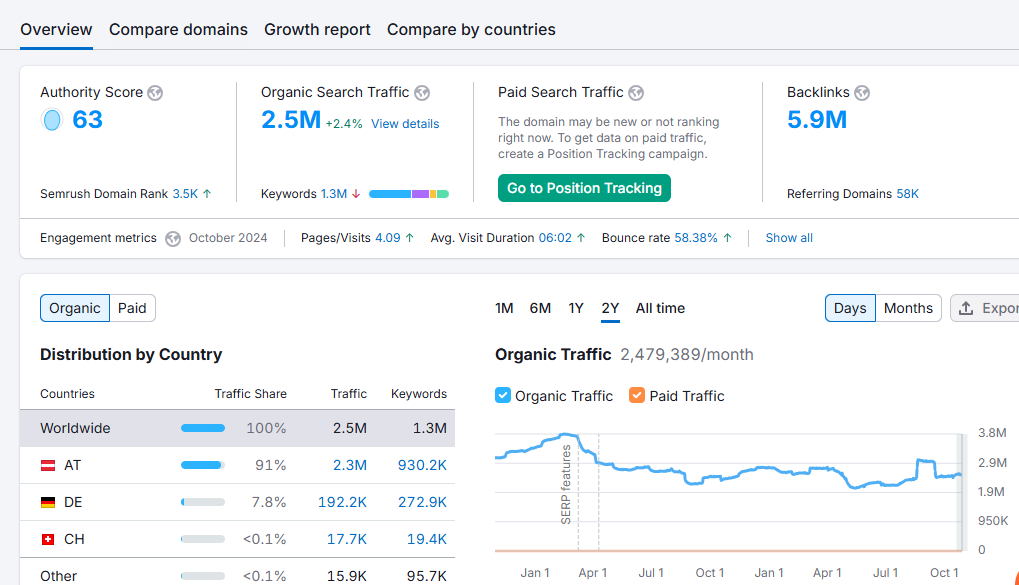Click the Germany flag icon
The width and height of the screenshot is (1019, 585).
pos(48,502)
